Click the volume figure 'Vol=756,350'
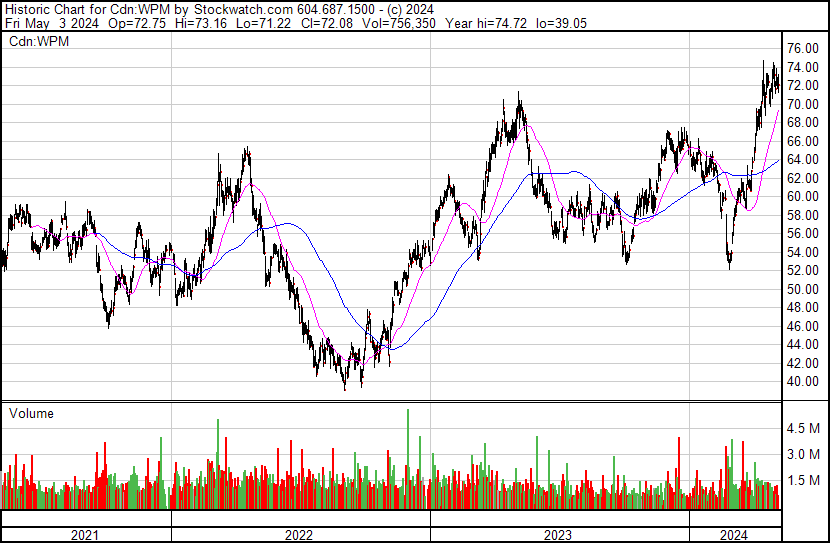 399,23
